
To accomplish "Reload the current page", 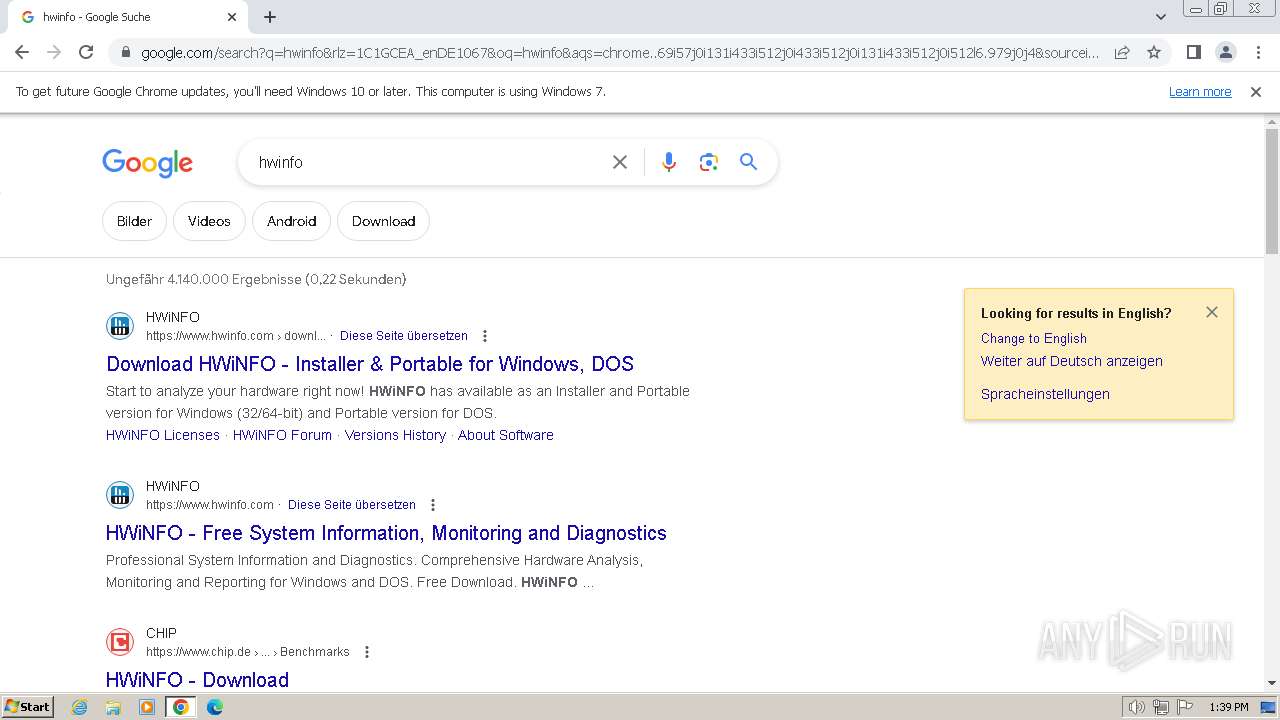I will point(86,52).
